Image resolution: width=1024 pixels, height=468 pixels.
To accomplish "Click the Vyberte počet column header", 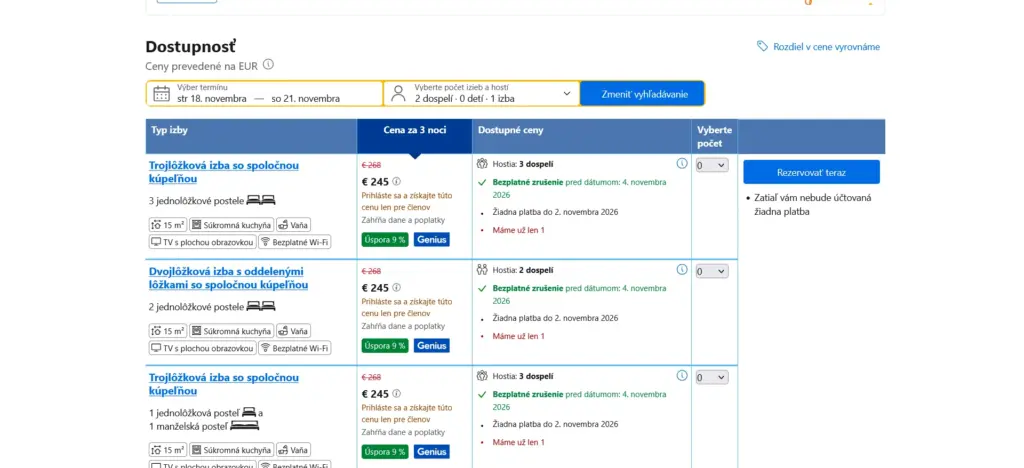I will coord(714,136).
